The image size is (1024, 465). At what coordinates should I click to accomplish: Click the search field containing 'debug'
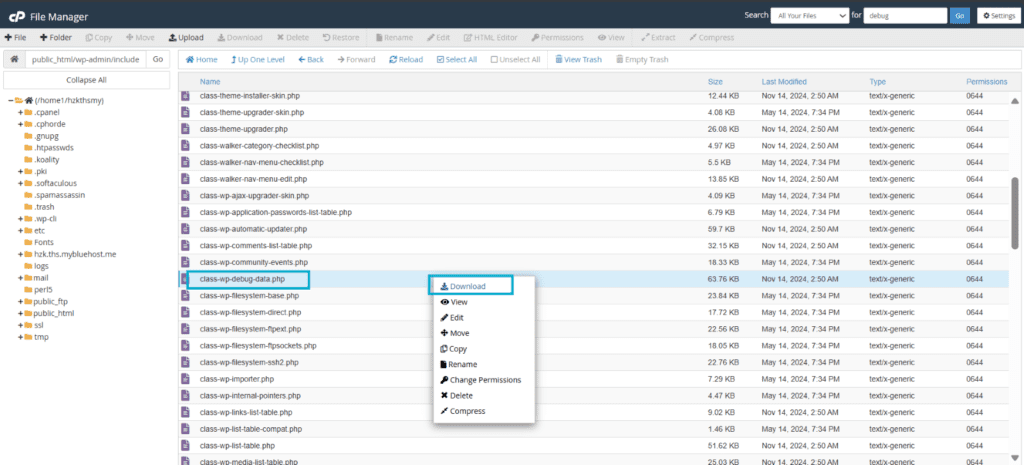click(905, 16)
